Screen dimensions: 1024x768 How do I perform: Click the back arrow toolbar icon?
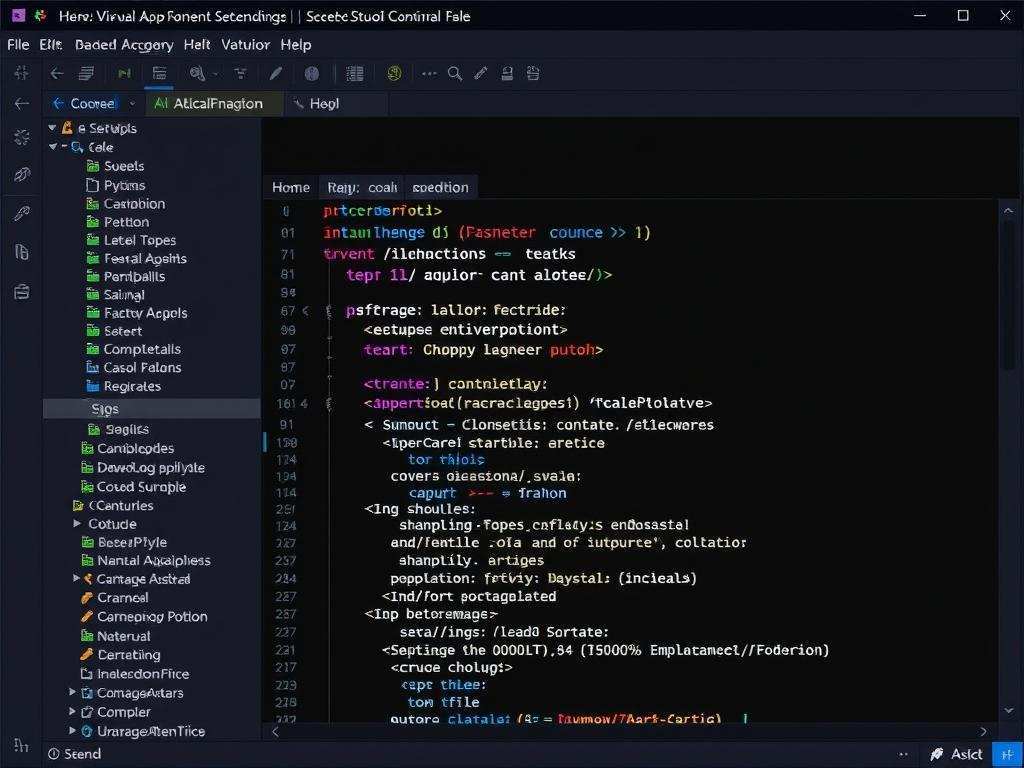[x=57, y=73]
